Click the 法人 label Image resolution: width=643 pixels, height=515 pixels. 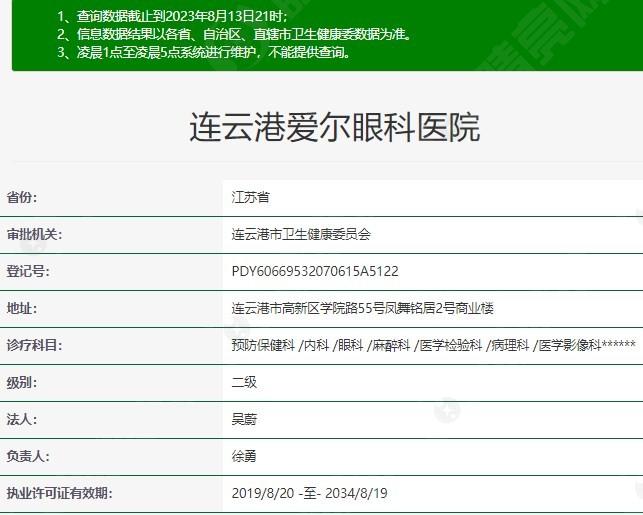(22, 419)
